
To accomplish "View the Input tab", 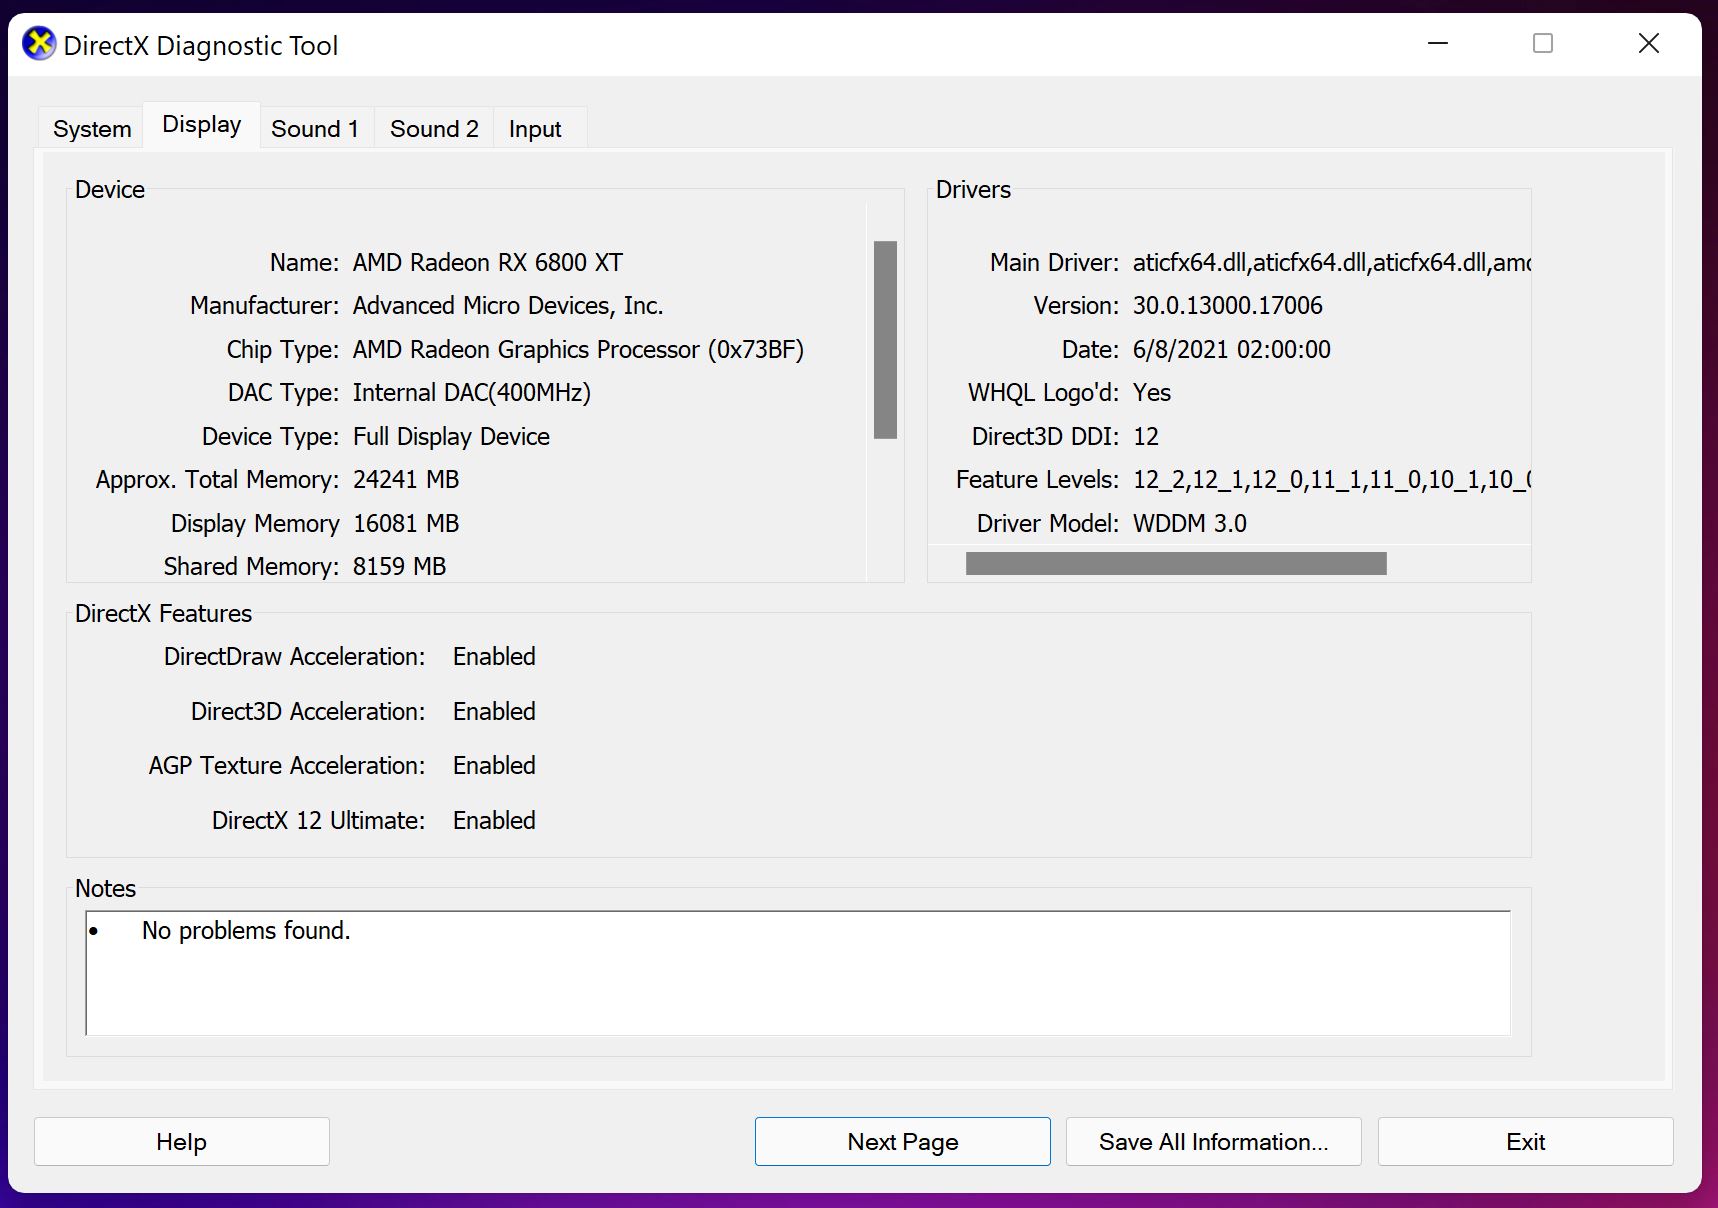I will coord(536,128).
